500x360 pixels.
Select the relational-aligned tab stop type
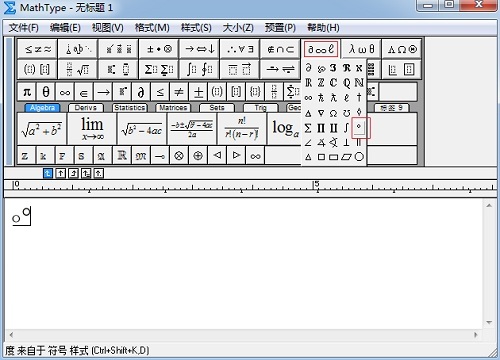86,173
